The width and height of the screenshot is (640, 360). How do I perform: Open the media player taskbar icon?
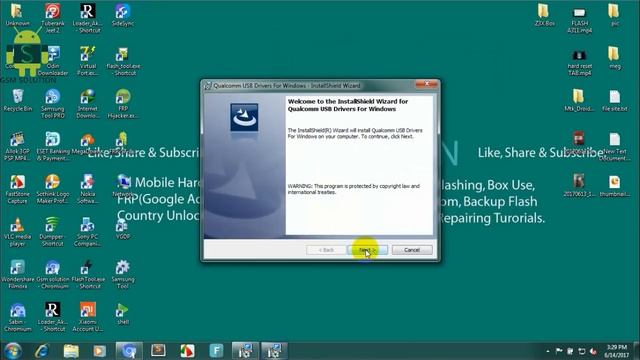coord(100,351)
